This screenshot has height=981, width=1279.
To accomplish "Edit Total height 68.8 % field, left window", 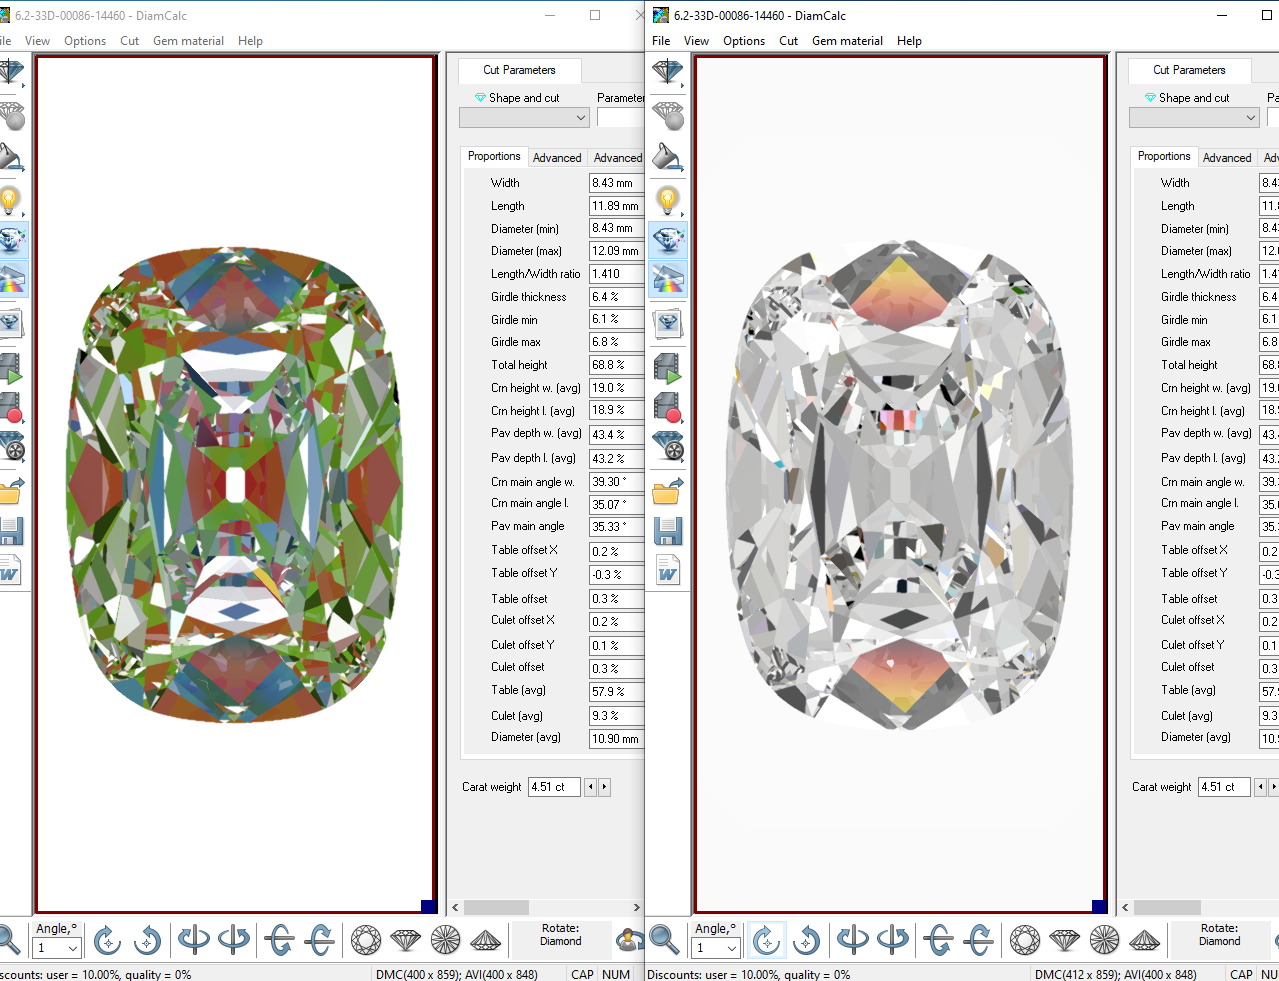I will (x=616, y=365).
